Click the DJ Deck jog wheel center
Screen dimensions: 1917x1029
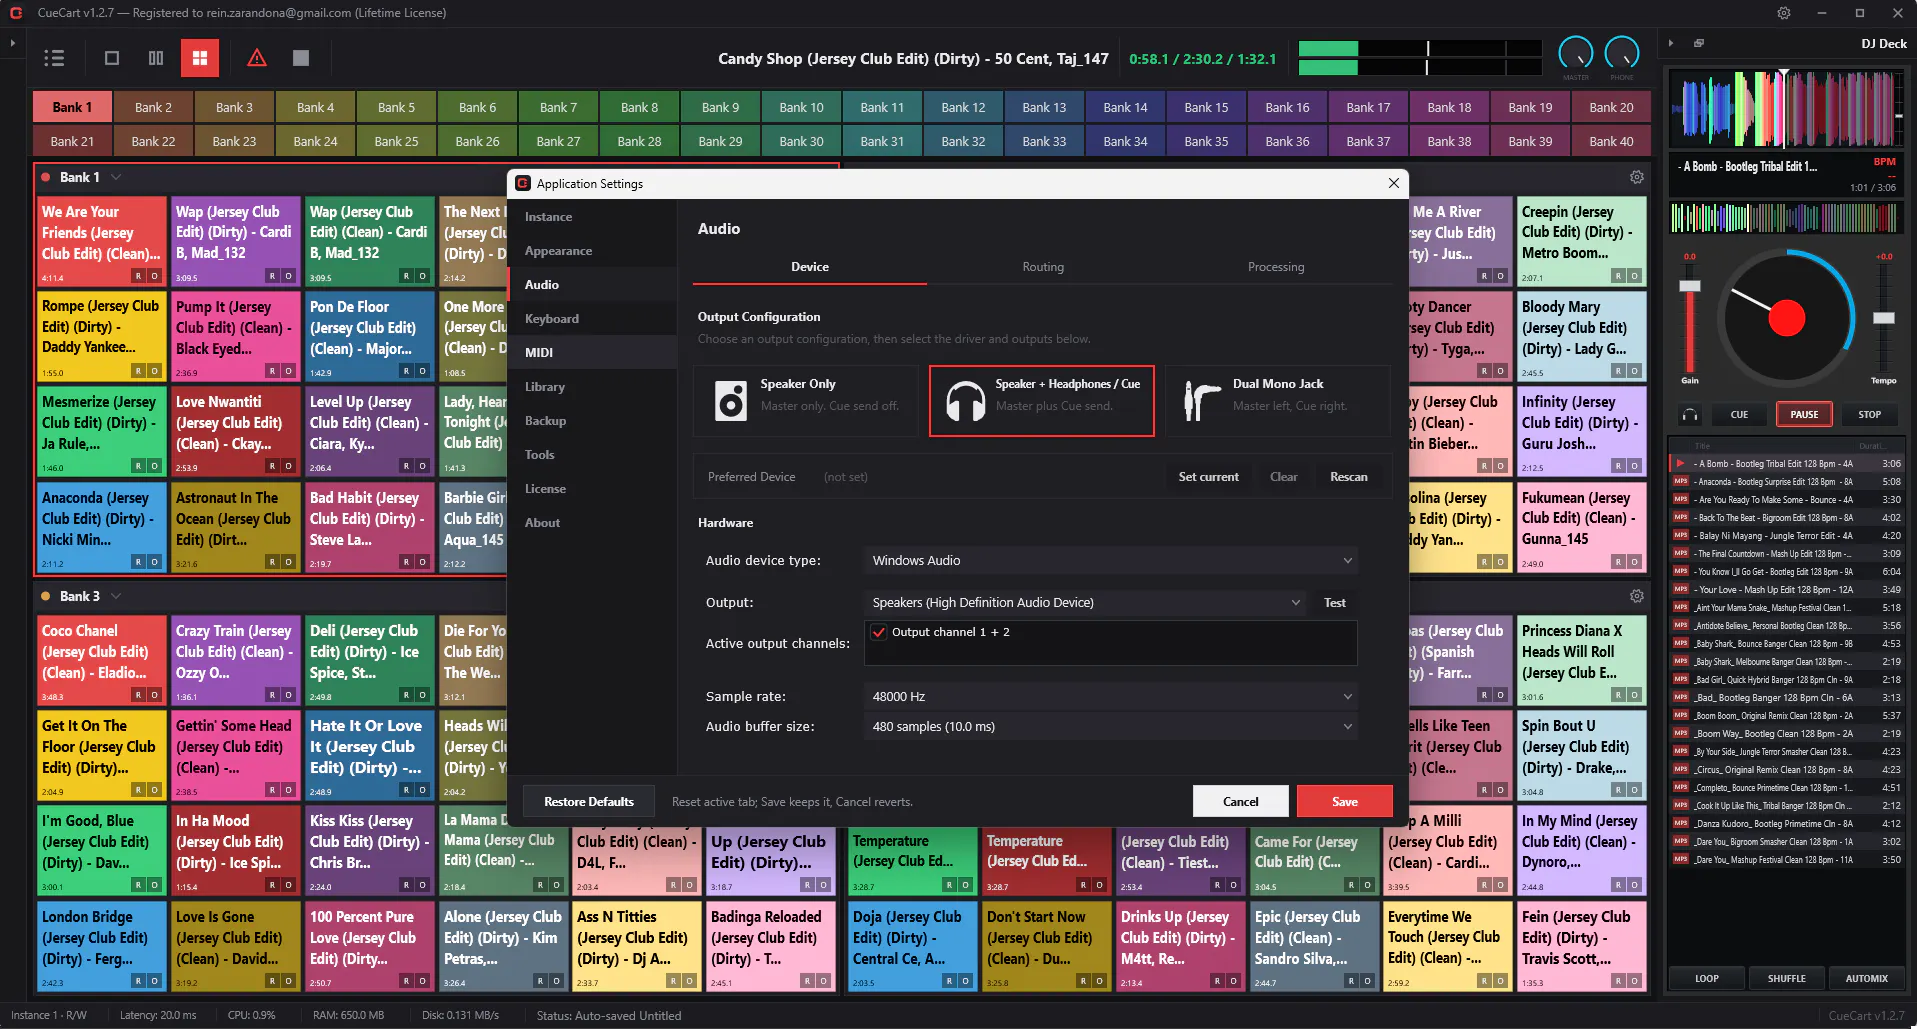point(1786,318)
